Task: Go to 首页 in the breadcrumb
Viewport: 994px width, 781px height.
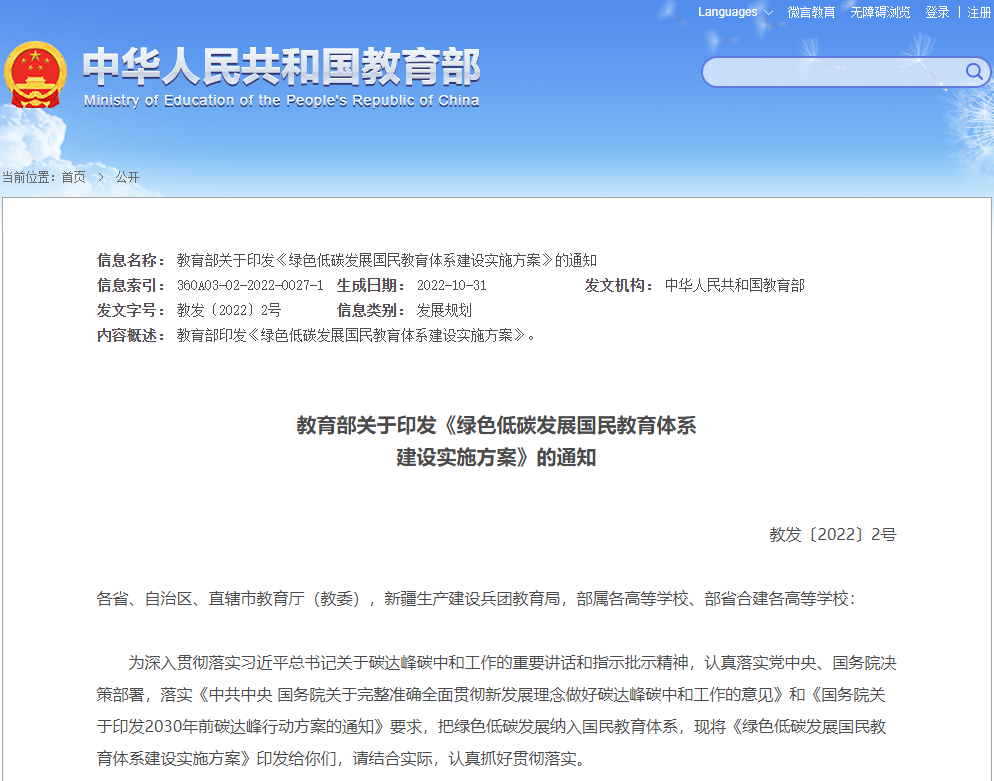Action: coord(73,177)
